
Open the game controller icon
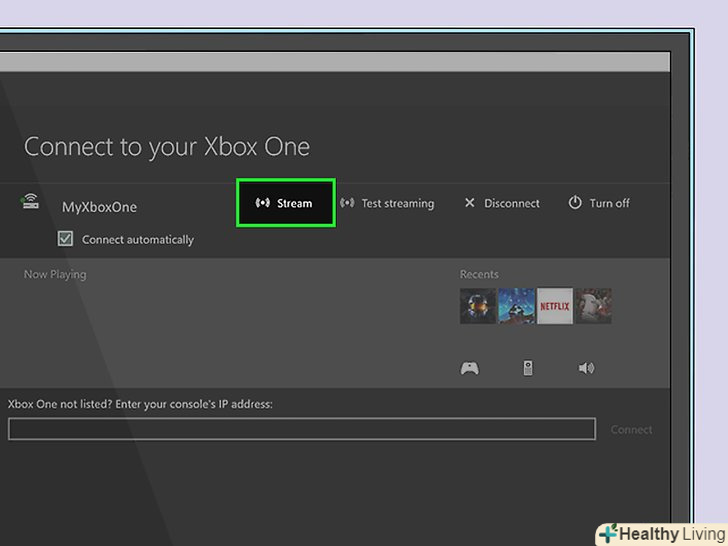(x=469, y=368)
